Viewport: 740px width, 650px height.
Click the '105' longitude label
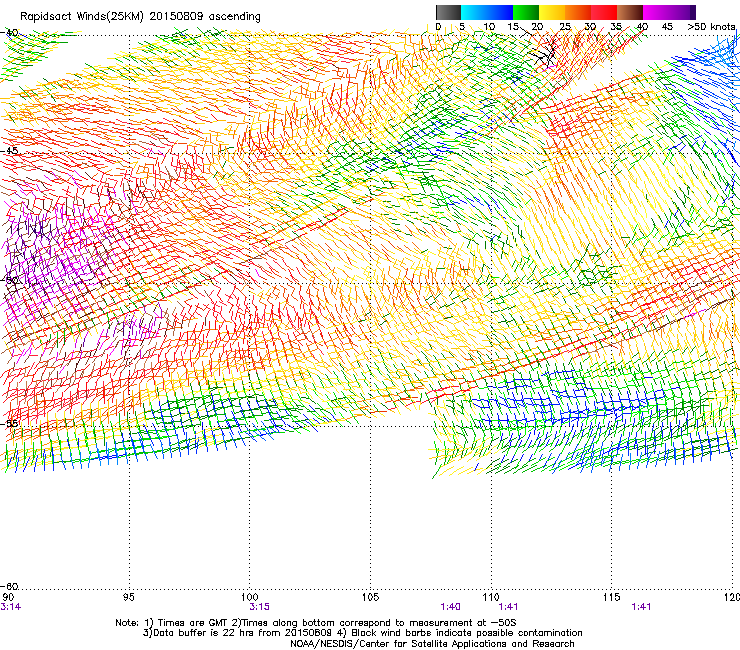370,598
